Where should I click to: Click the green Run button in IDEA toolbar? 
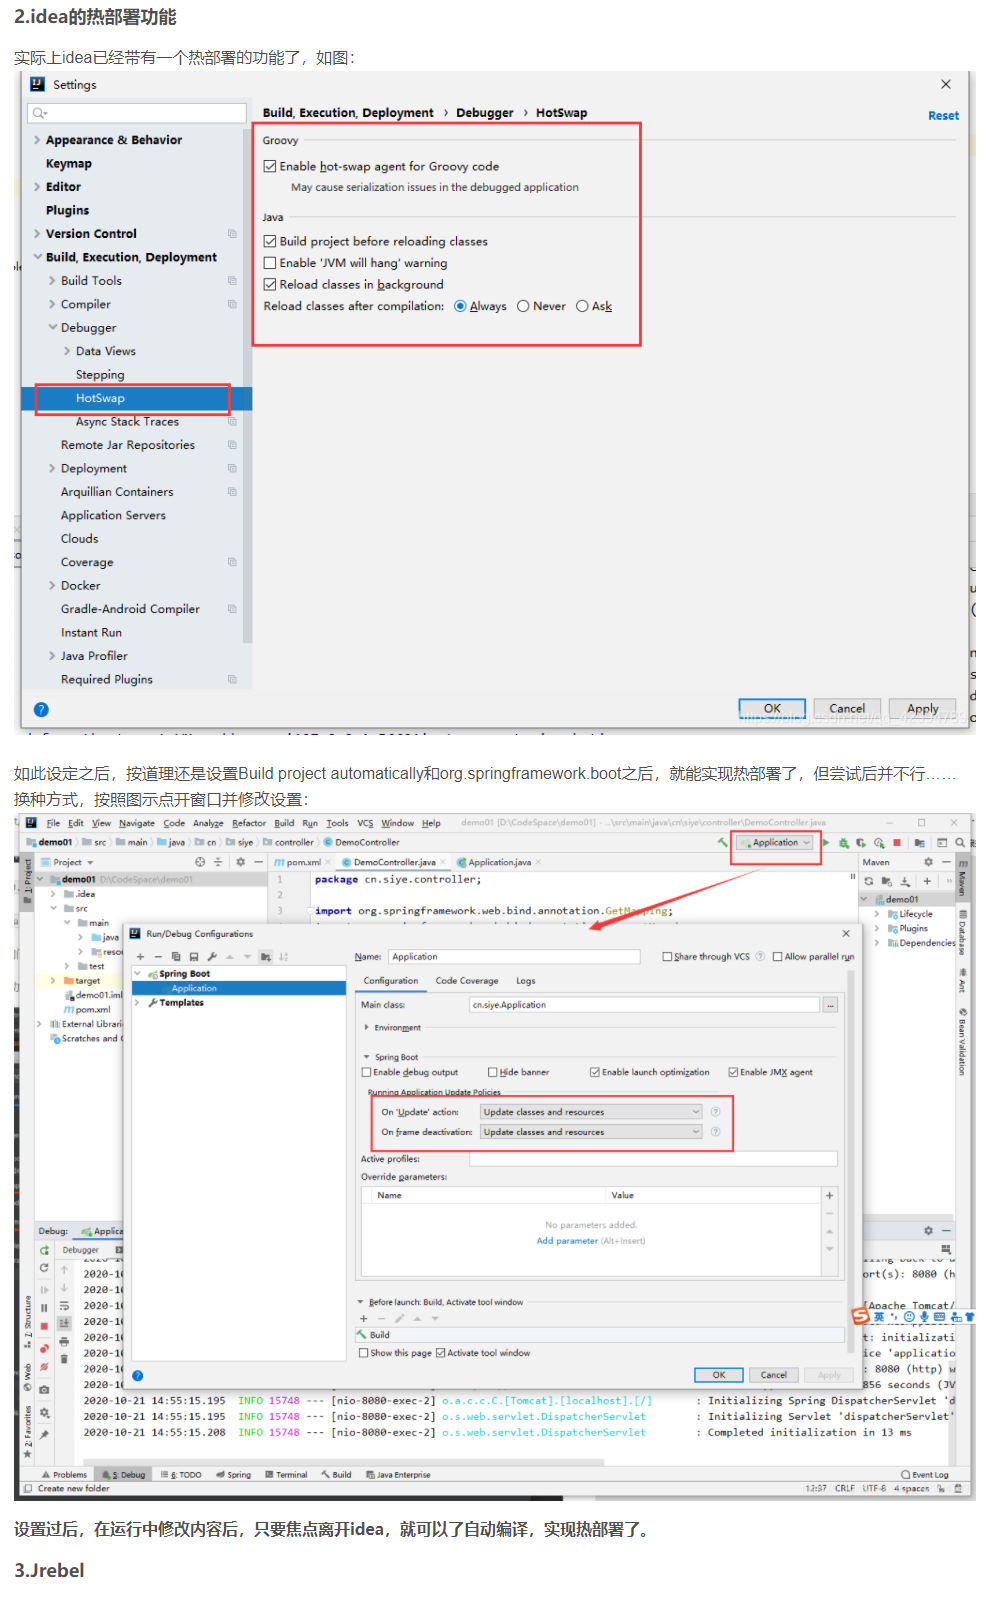coord(826,843)
